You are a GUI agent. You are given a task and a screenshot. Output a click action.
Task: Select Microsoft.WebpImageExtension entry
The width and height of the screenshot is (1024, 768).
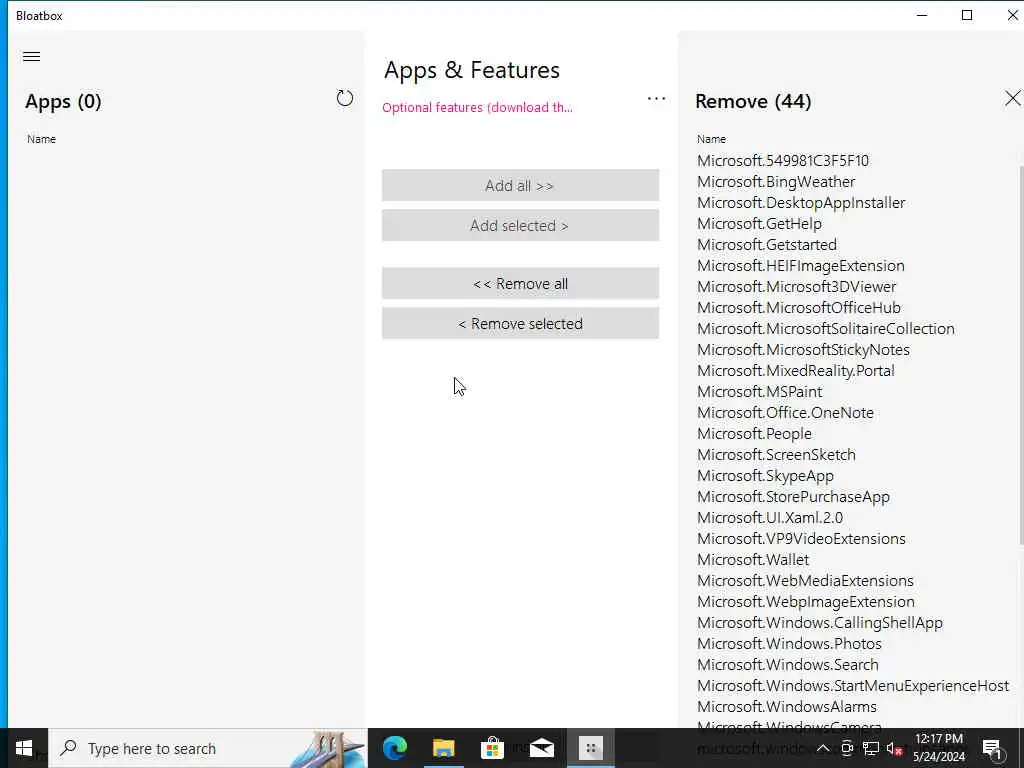pyautogui.click(x=806, y=601)
